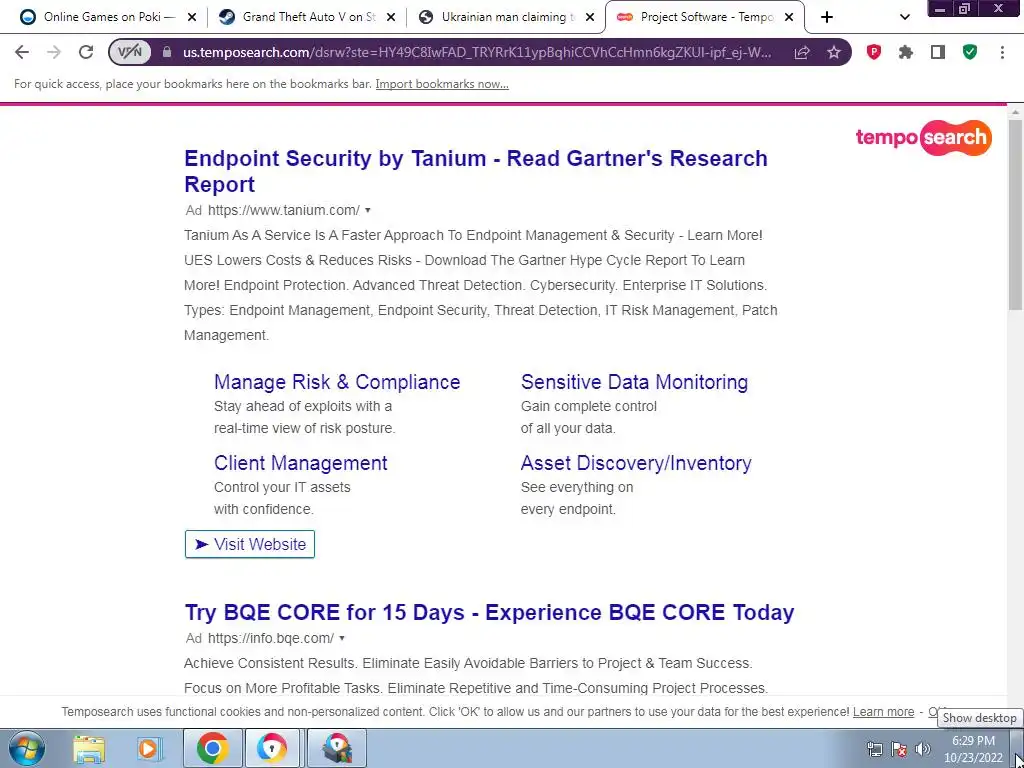Open Asset Discovery/Inventory sitelink

(x=636, y=463)
